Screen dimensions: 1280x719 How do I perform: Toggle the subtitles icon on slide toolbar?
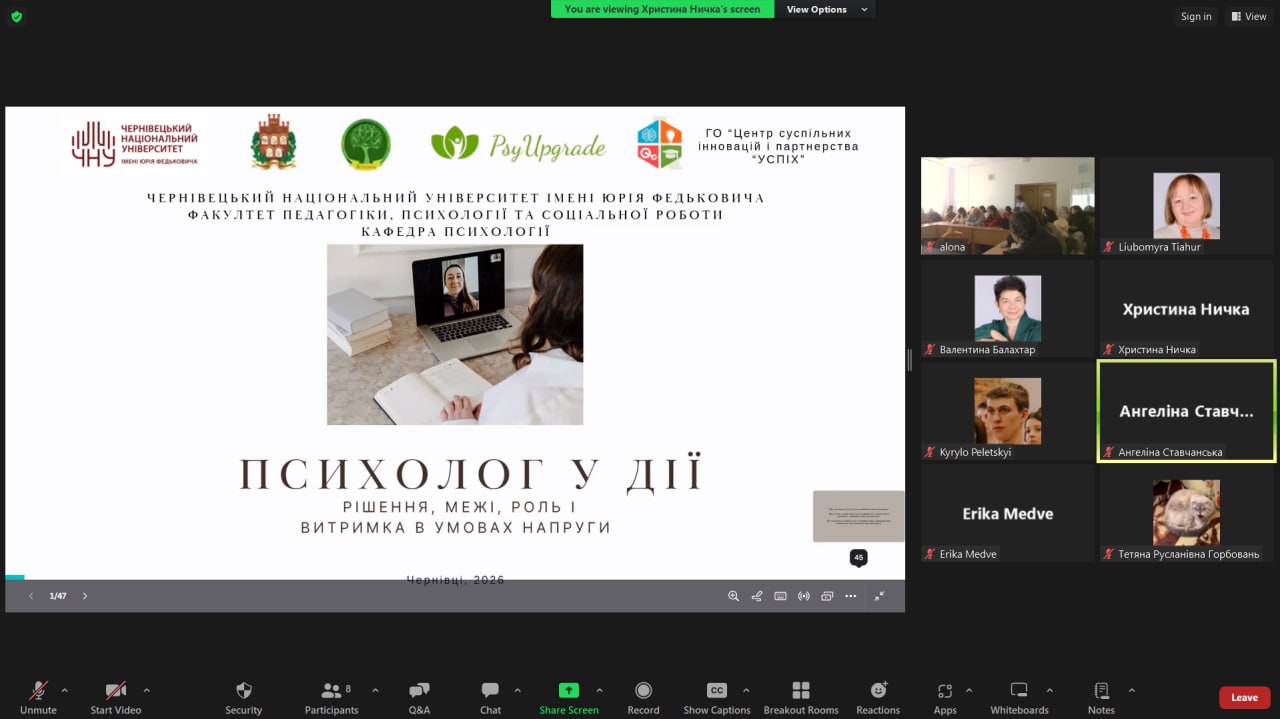pos(780,596)
